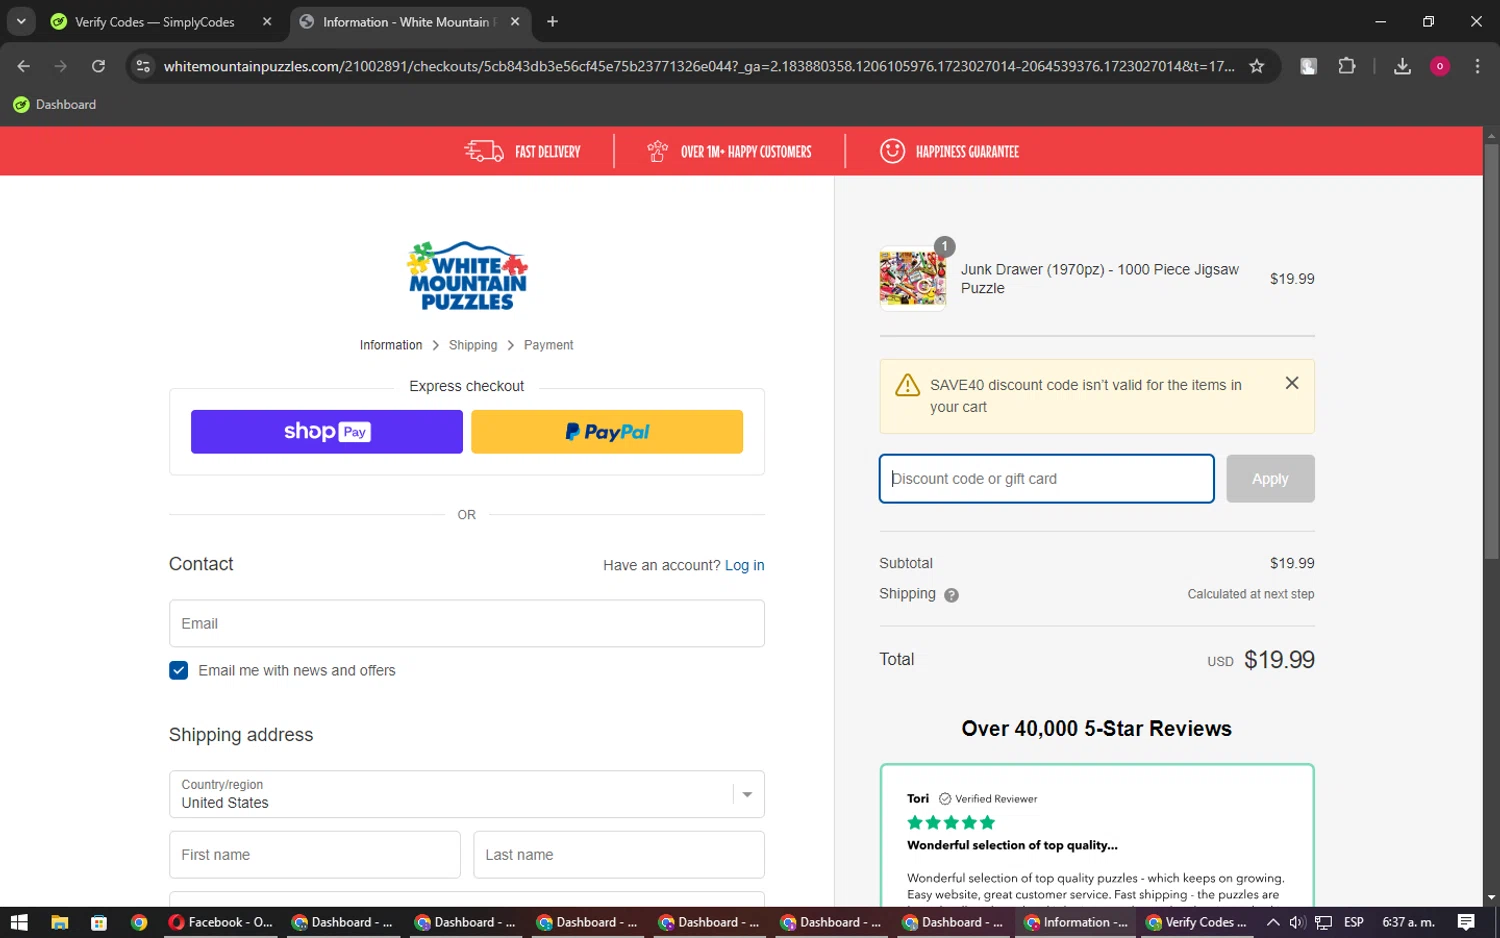1500x938 pixels.
Task: Click Shipping breadcrumb step
Action: click(x=473, y=345)
